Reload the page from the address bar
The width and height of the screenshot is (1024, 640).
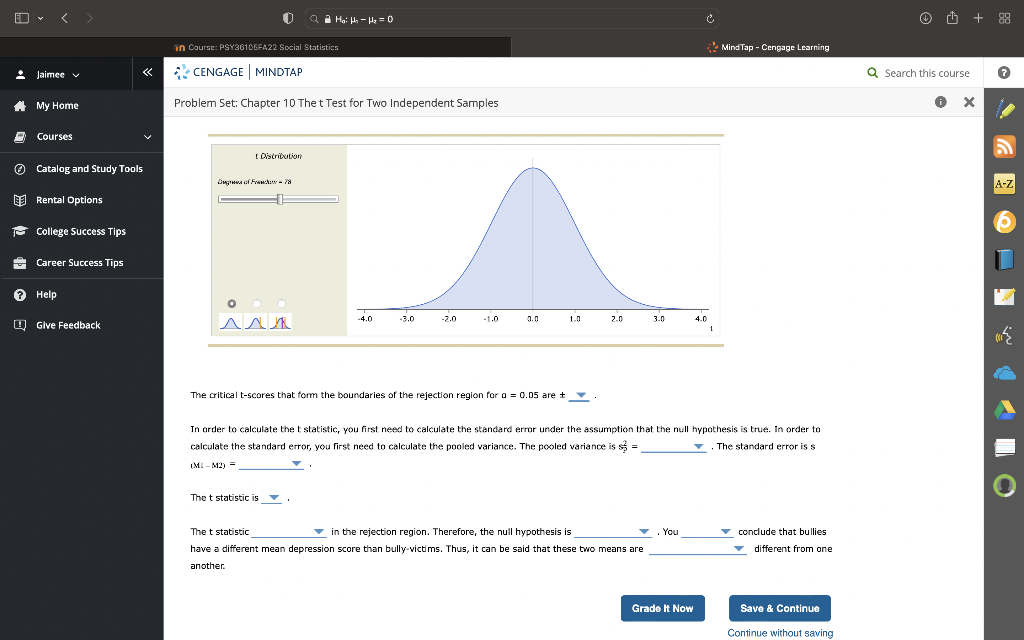(x=710, y=19)
